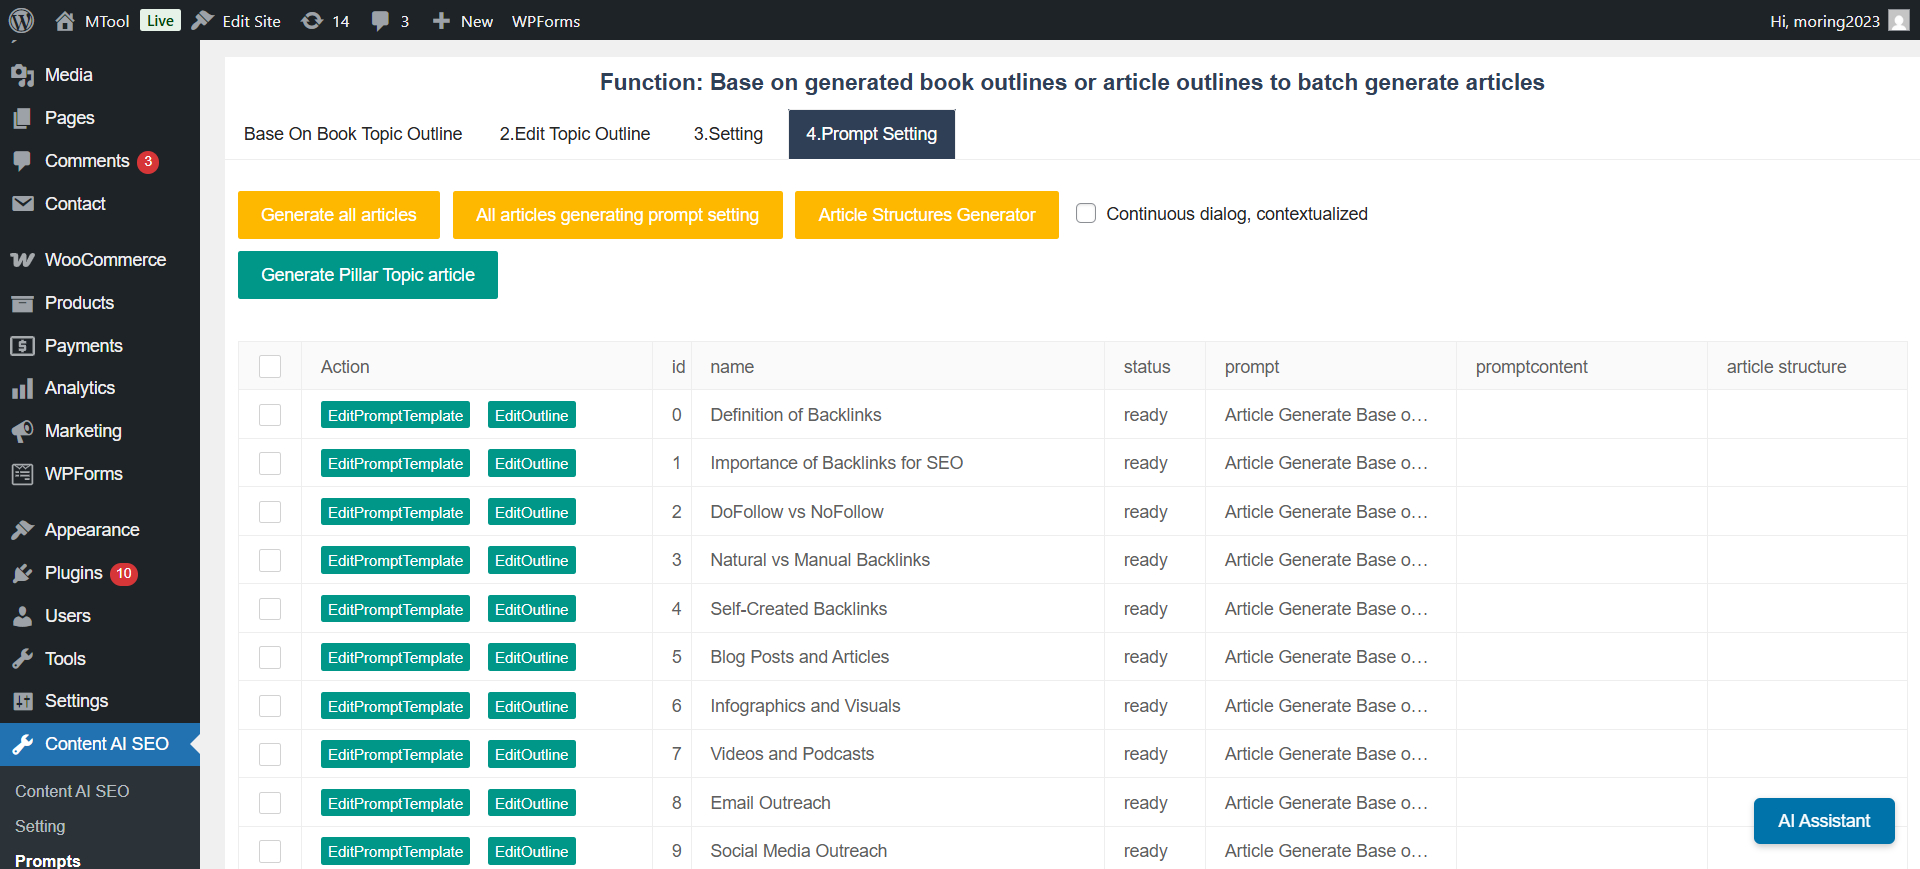The image size is (1920, 869).
Task: Open the updates icon showing 14
Action: click(312, 21)
